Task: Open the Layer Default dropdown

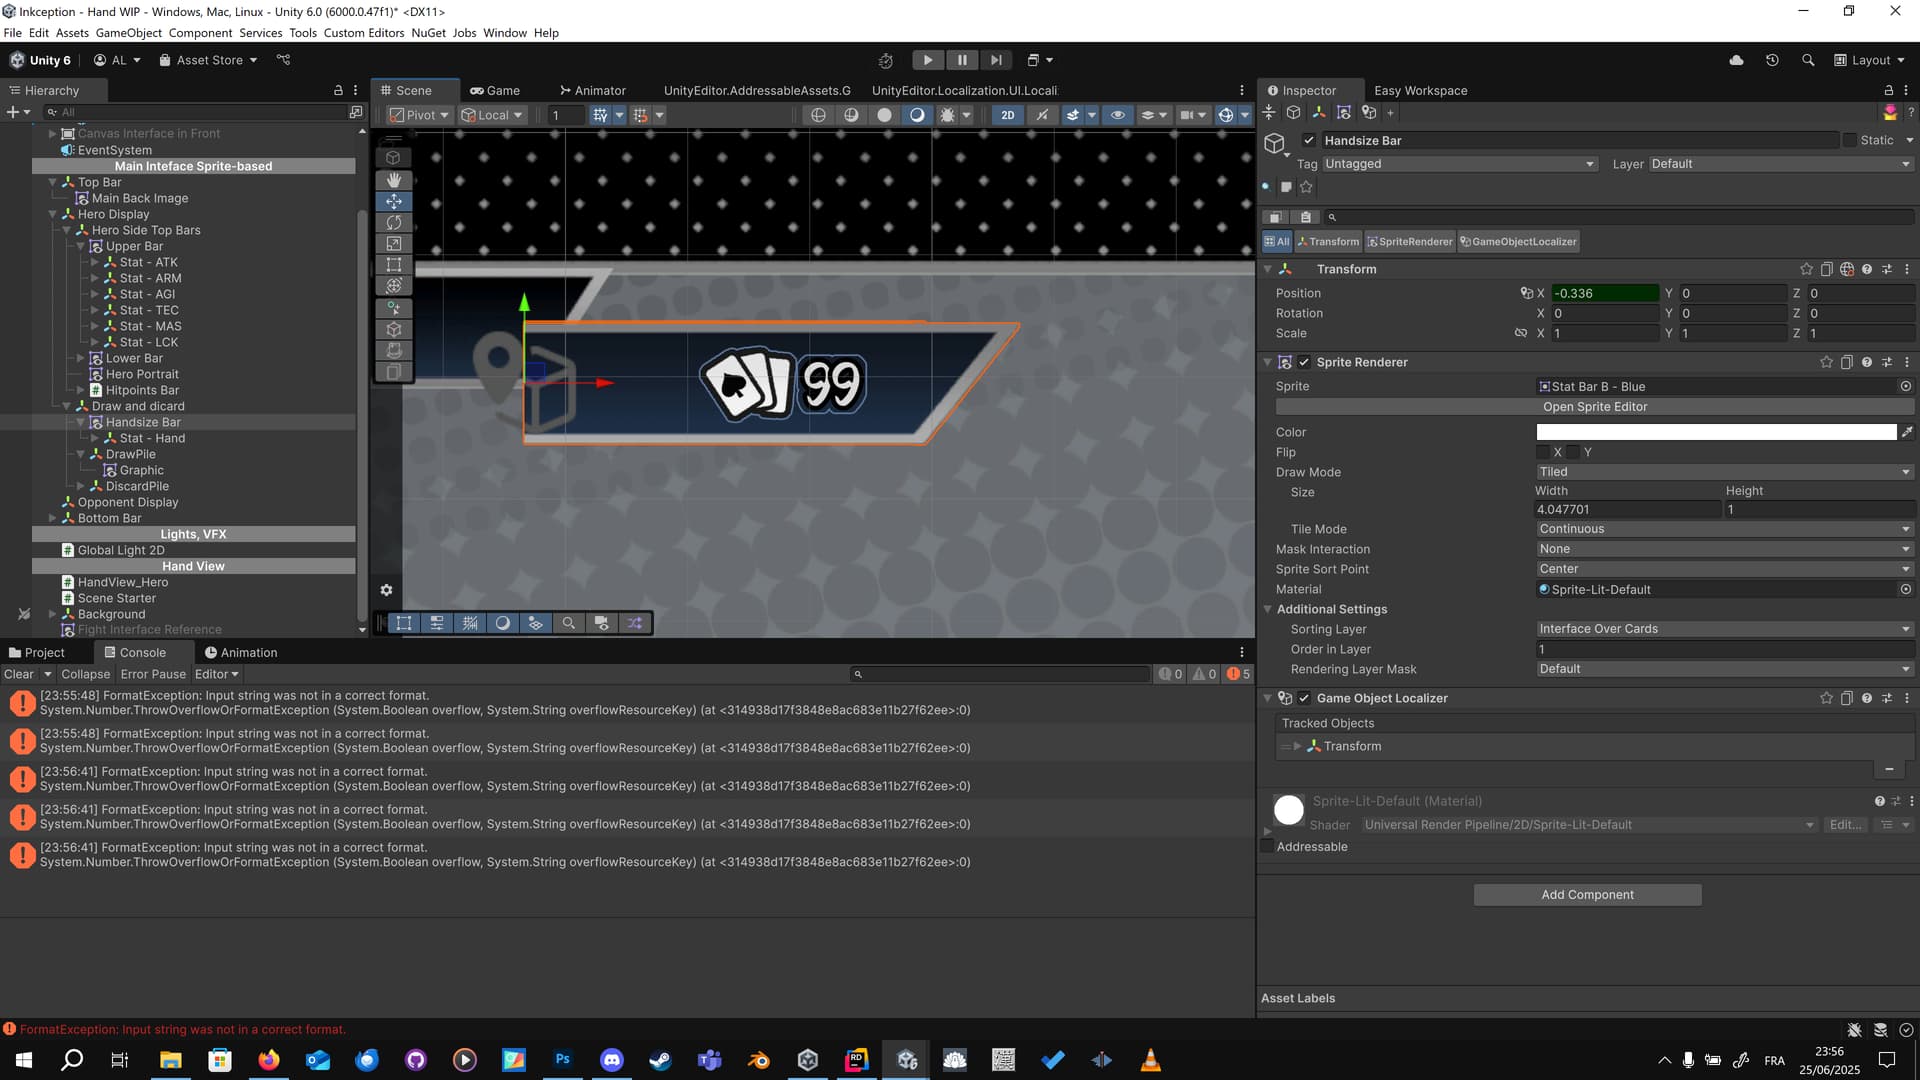Action: pos(1780,163)
